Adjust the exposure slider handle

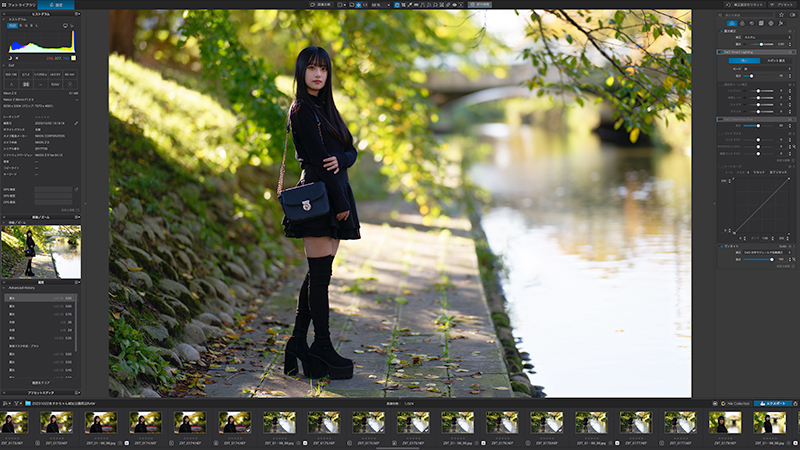[x=761, y=44]
